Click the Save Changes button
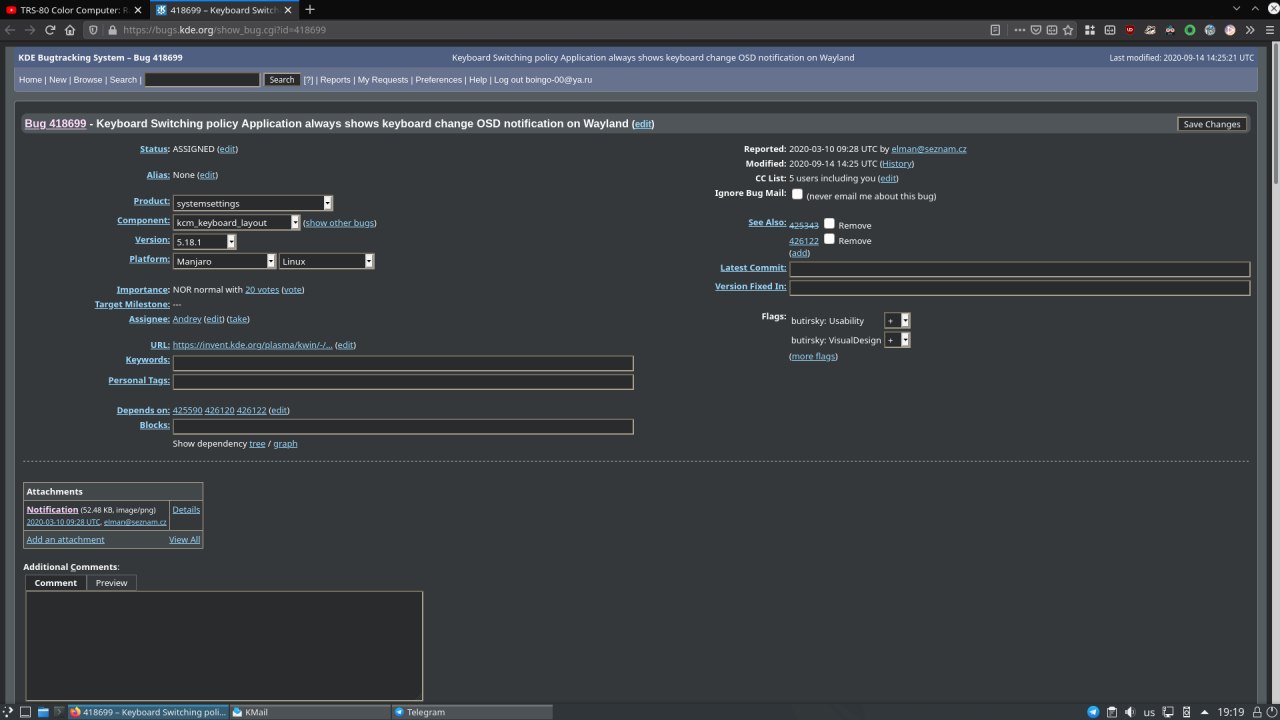 click(x=1212, y=124)
